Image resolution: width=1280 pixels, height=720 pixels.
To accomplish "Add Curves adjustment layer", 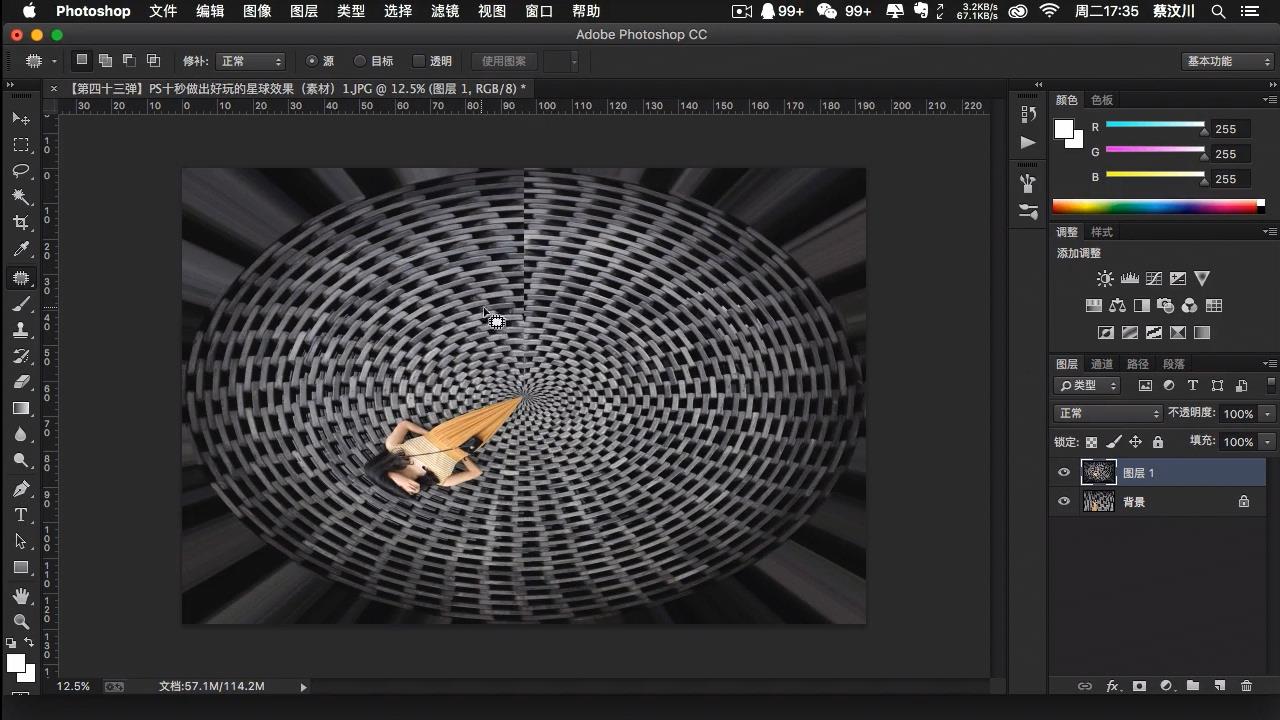I will [x=1154, y=279].
